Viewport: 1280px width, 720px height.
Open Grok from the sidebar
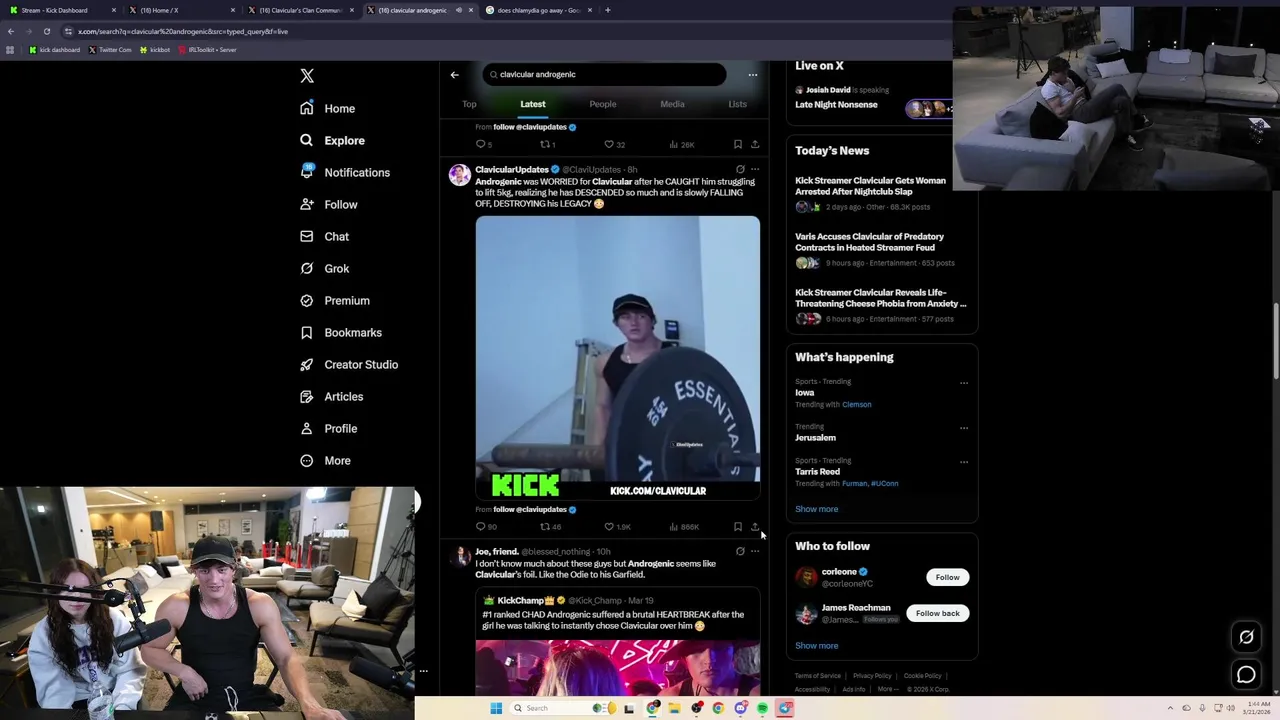[x=325, y=268]
